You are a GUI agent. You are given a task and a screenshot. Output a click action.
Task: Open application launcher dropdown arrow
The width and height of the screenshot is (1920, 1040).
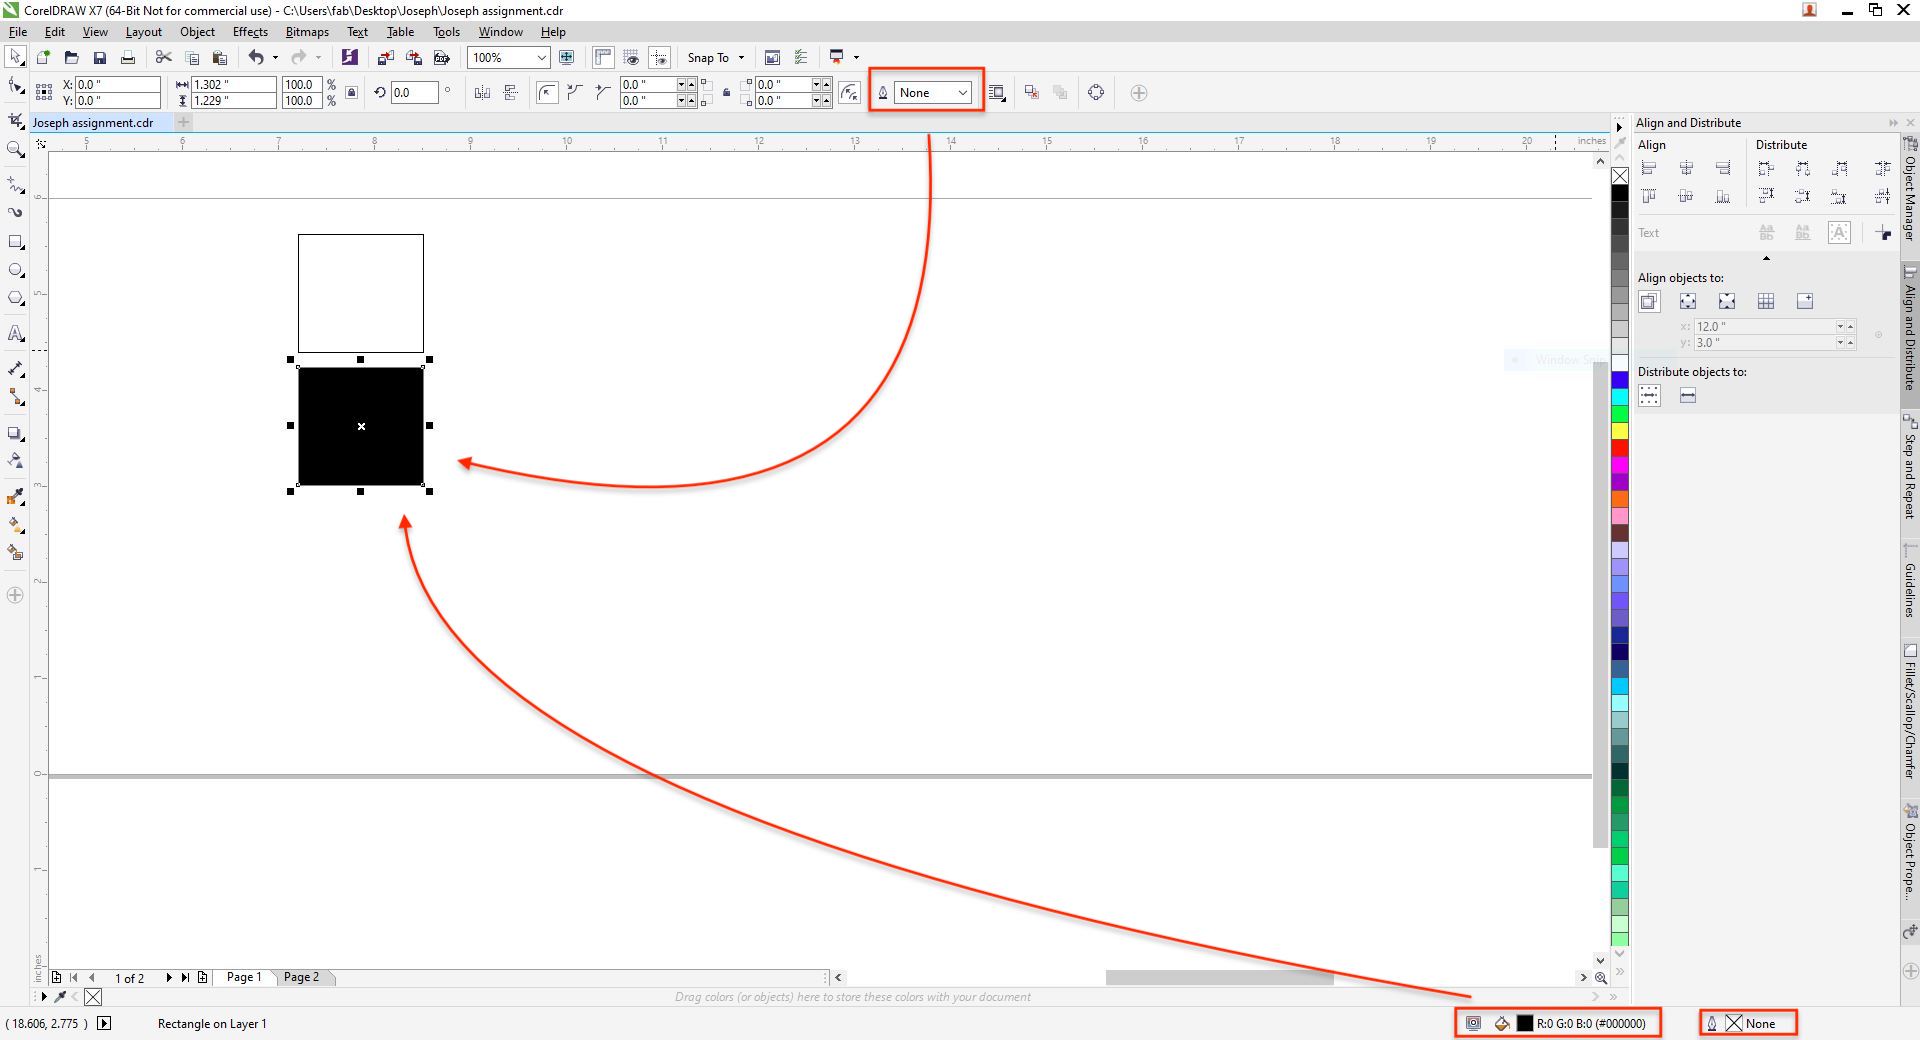(x=856, y=58)
